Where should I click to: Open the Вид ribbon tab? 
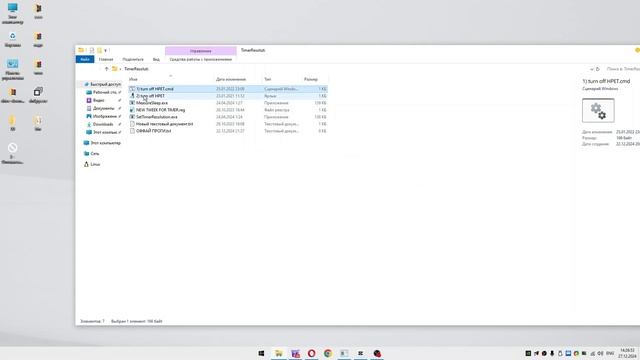coord(156,59)
